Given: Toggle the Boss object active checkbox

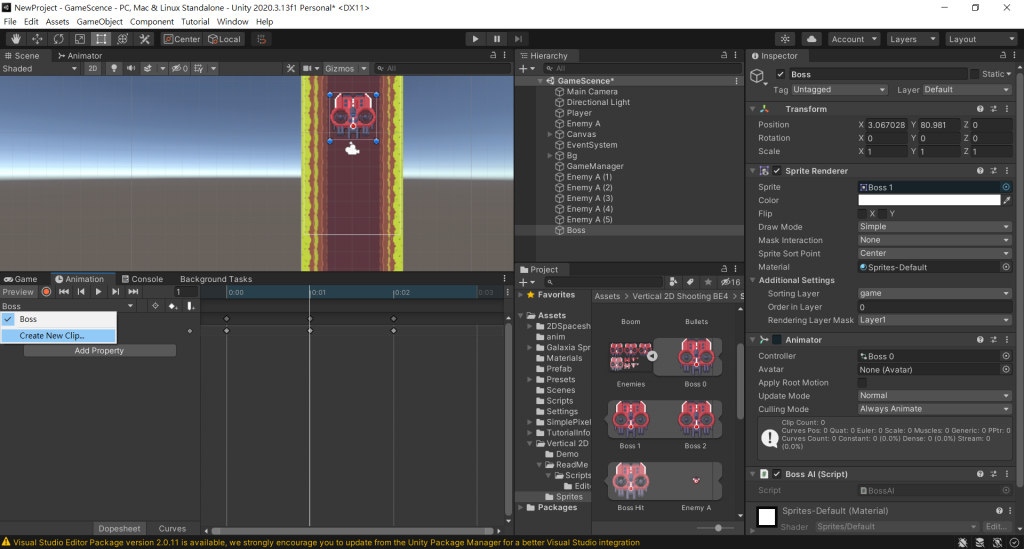Looking at the screenshot, I should [x=780, y=74].
